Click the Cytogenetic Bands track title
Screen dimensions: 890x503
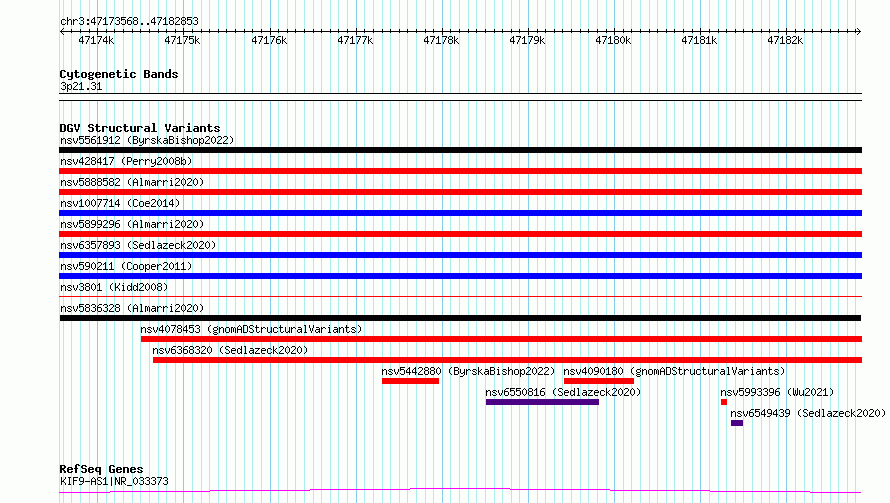tap(119, 74)
